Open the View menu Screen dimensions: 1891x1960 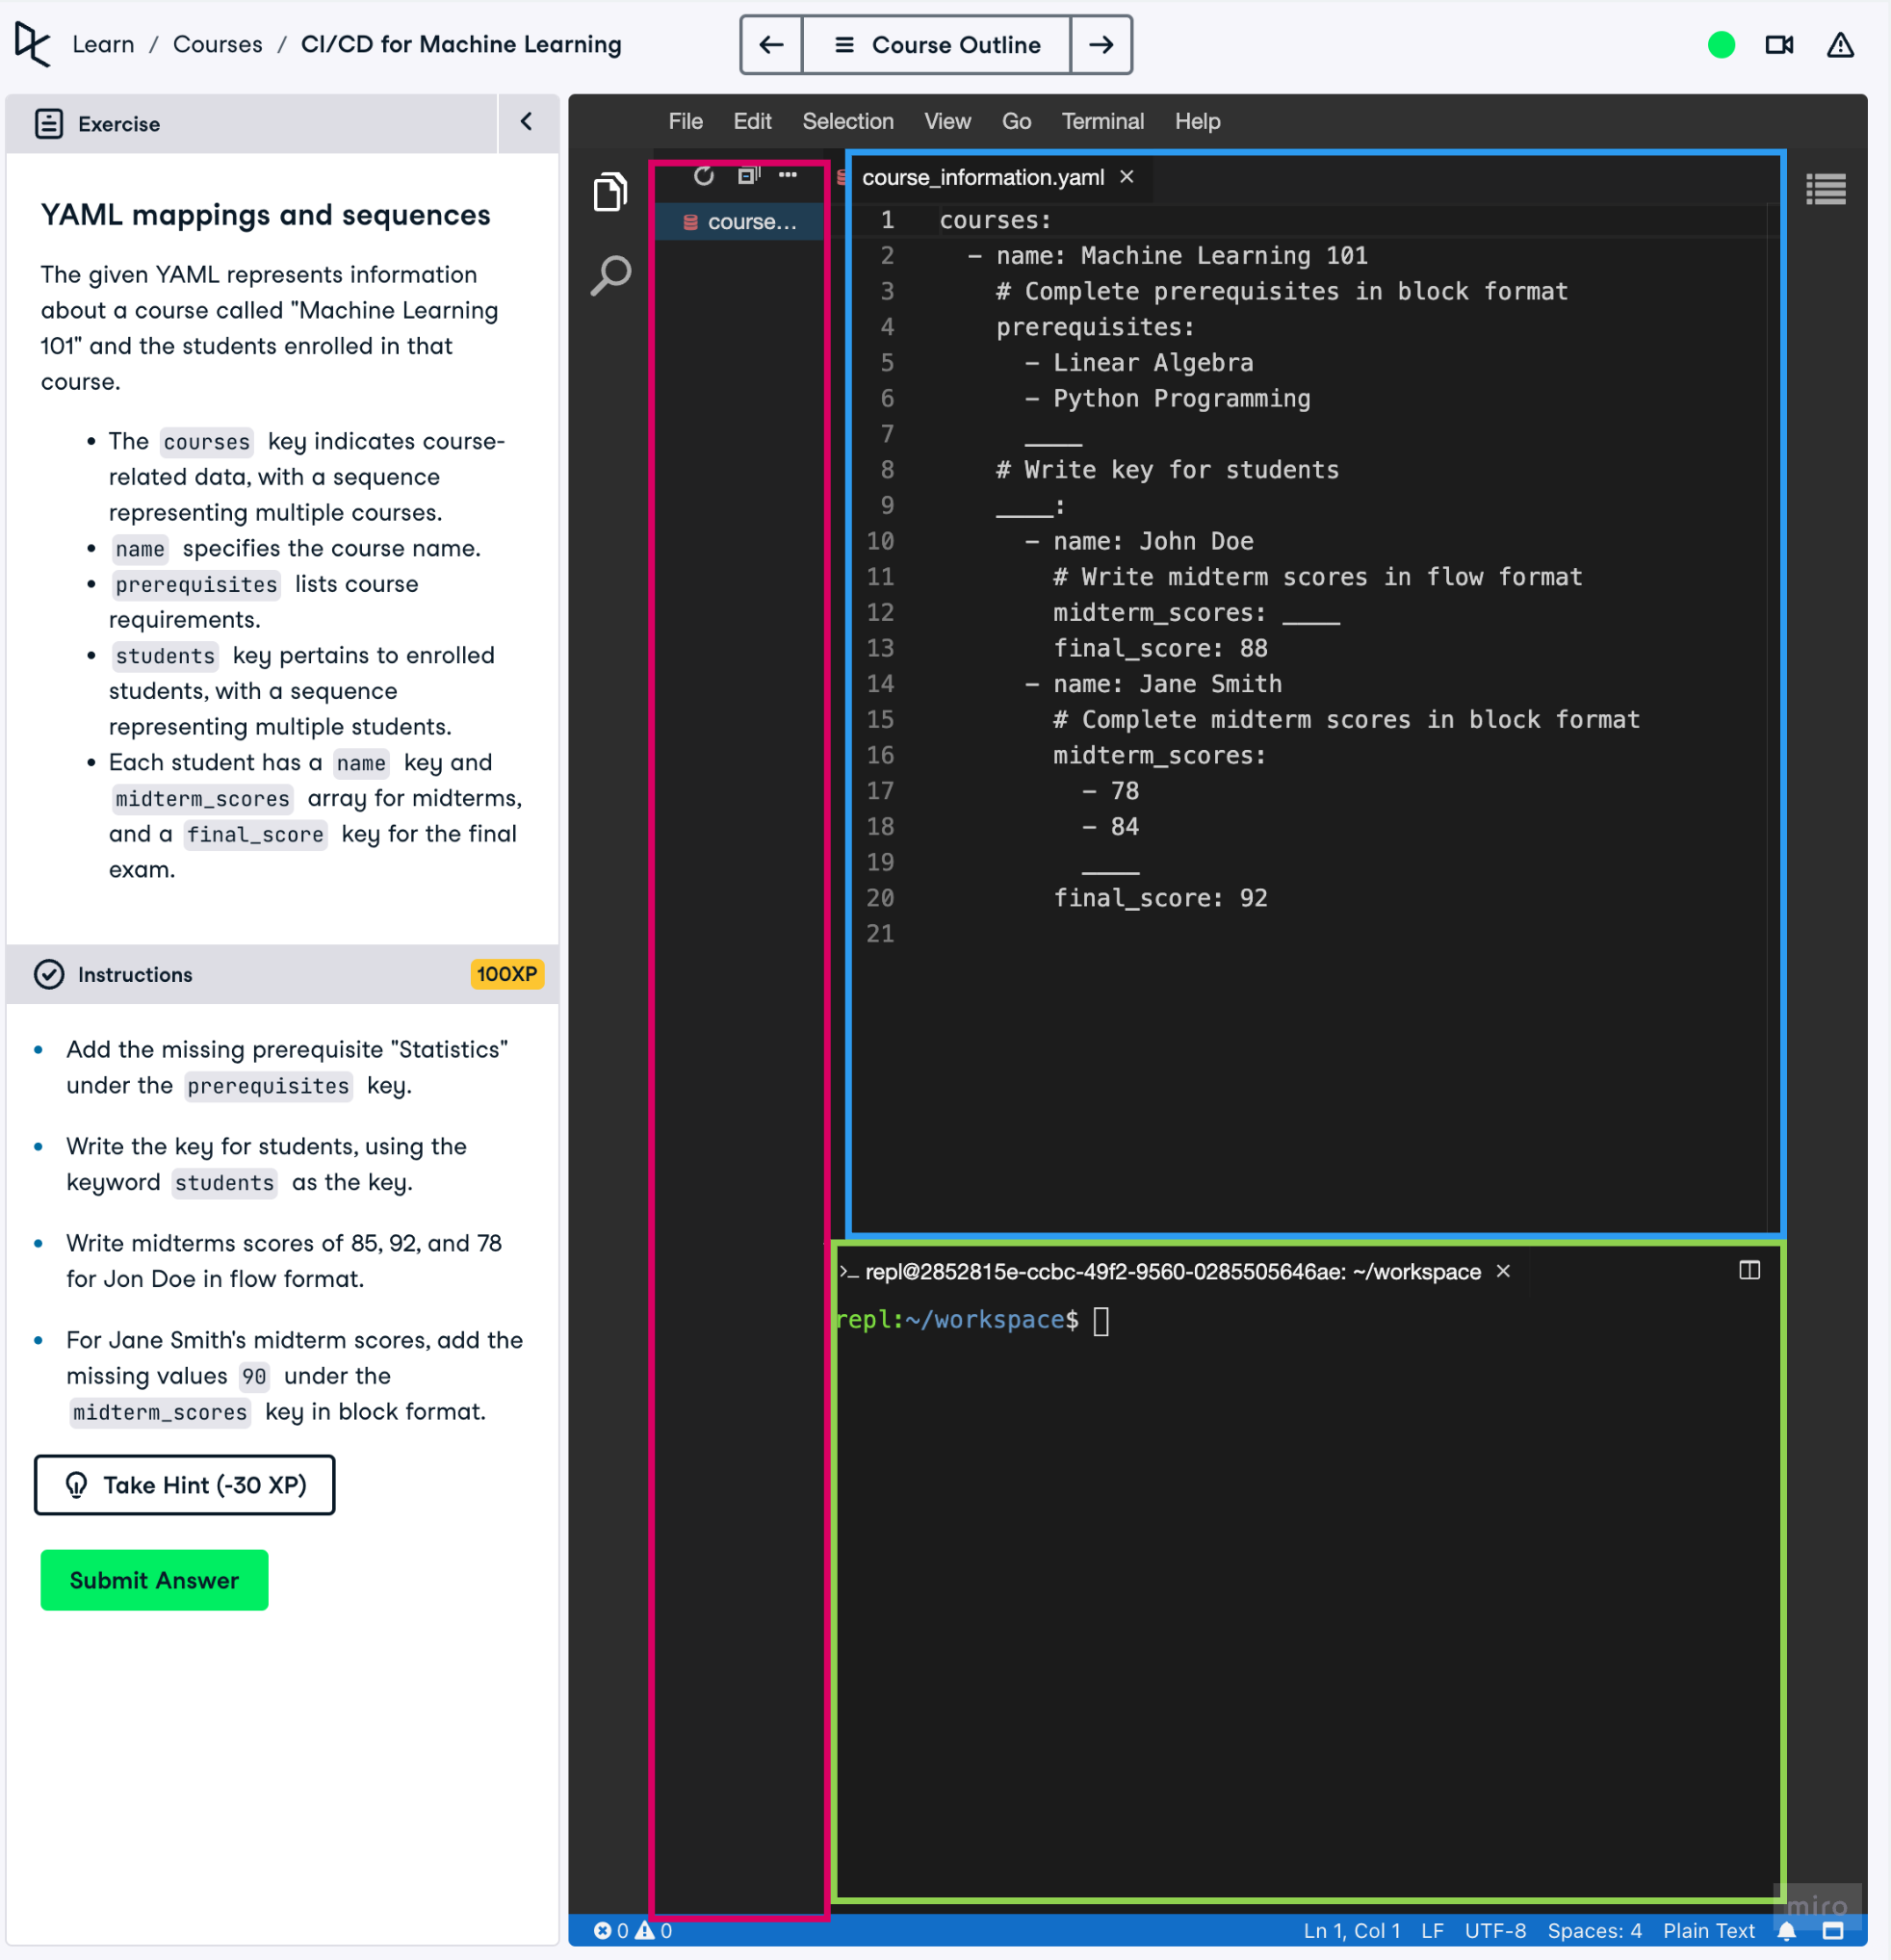point(947,121)
